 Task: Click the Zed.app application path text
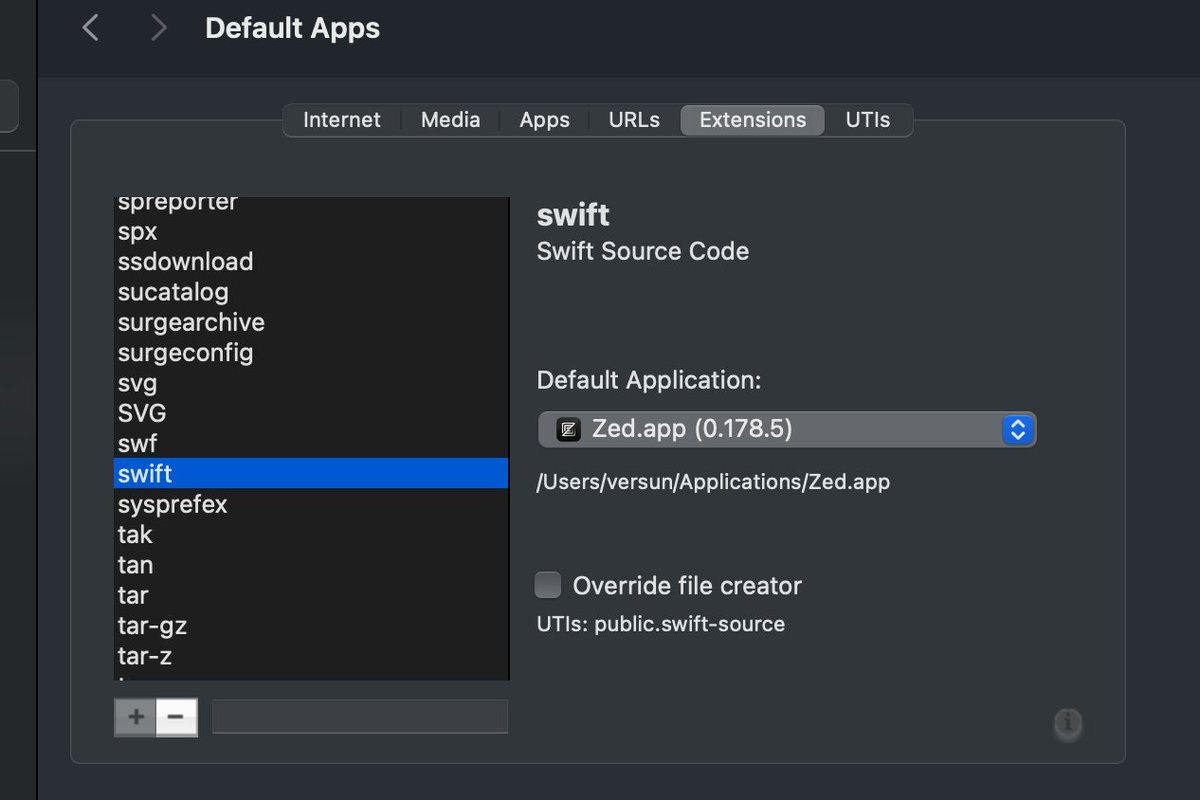(x=713, y=482)
